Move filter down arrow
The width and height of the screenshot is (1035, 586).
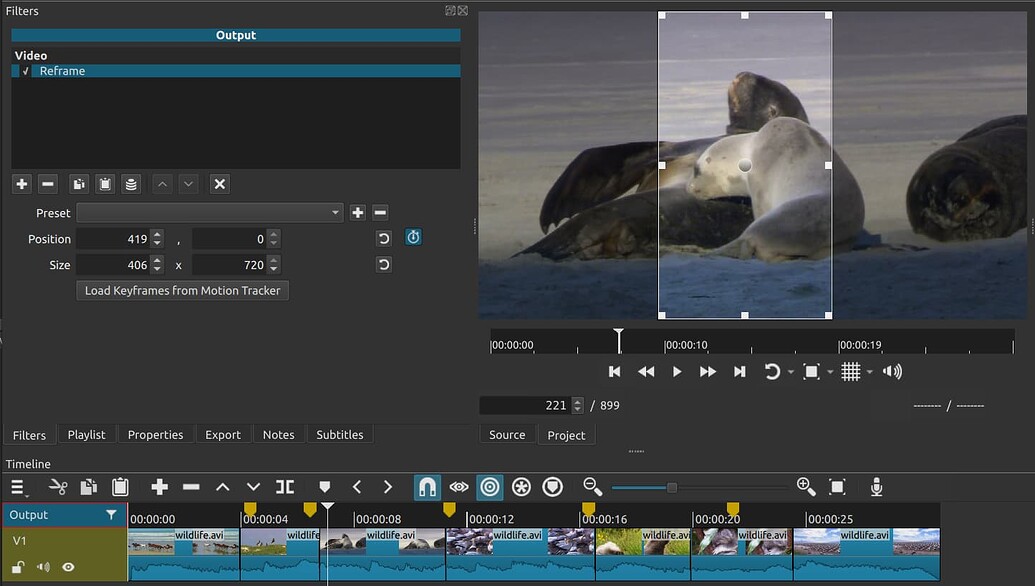(188, 184)
